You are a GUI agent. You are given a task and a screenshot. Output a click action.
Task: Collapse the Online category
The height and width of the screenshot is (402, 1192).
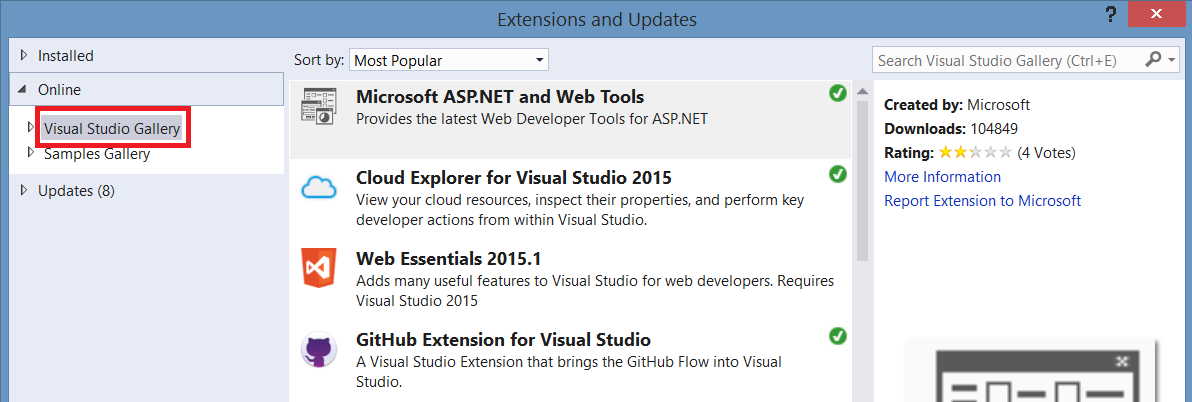pos(24,90)
